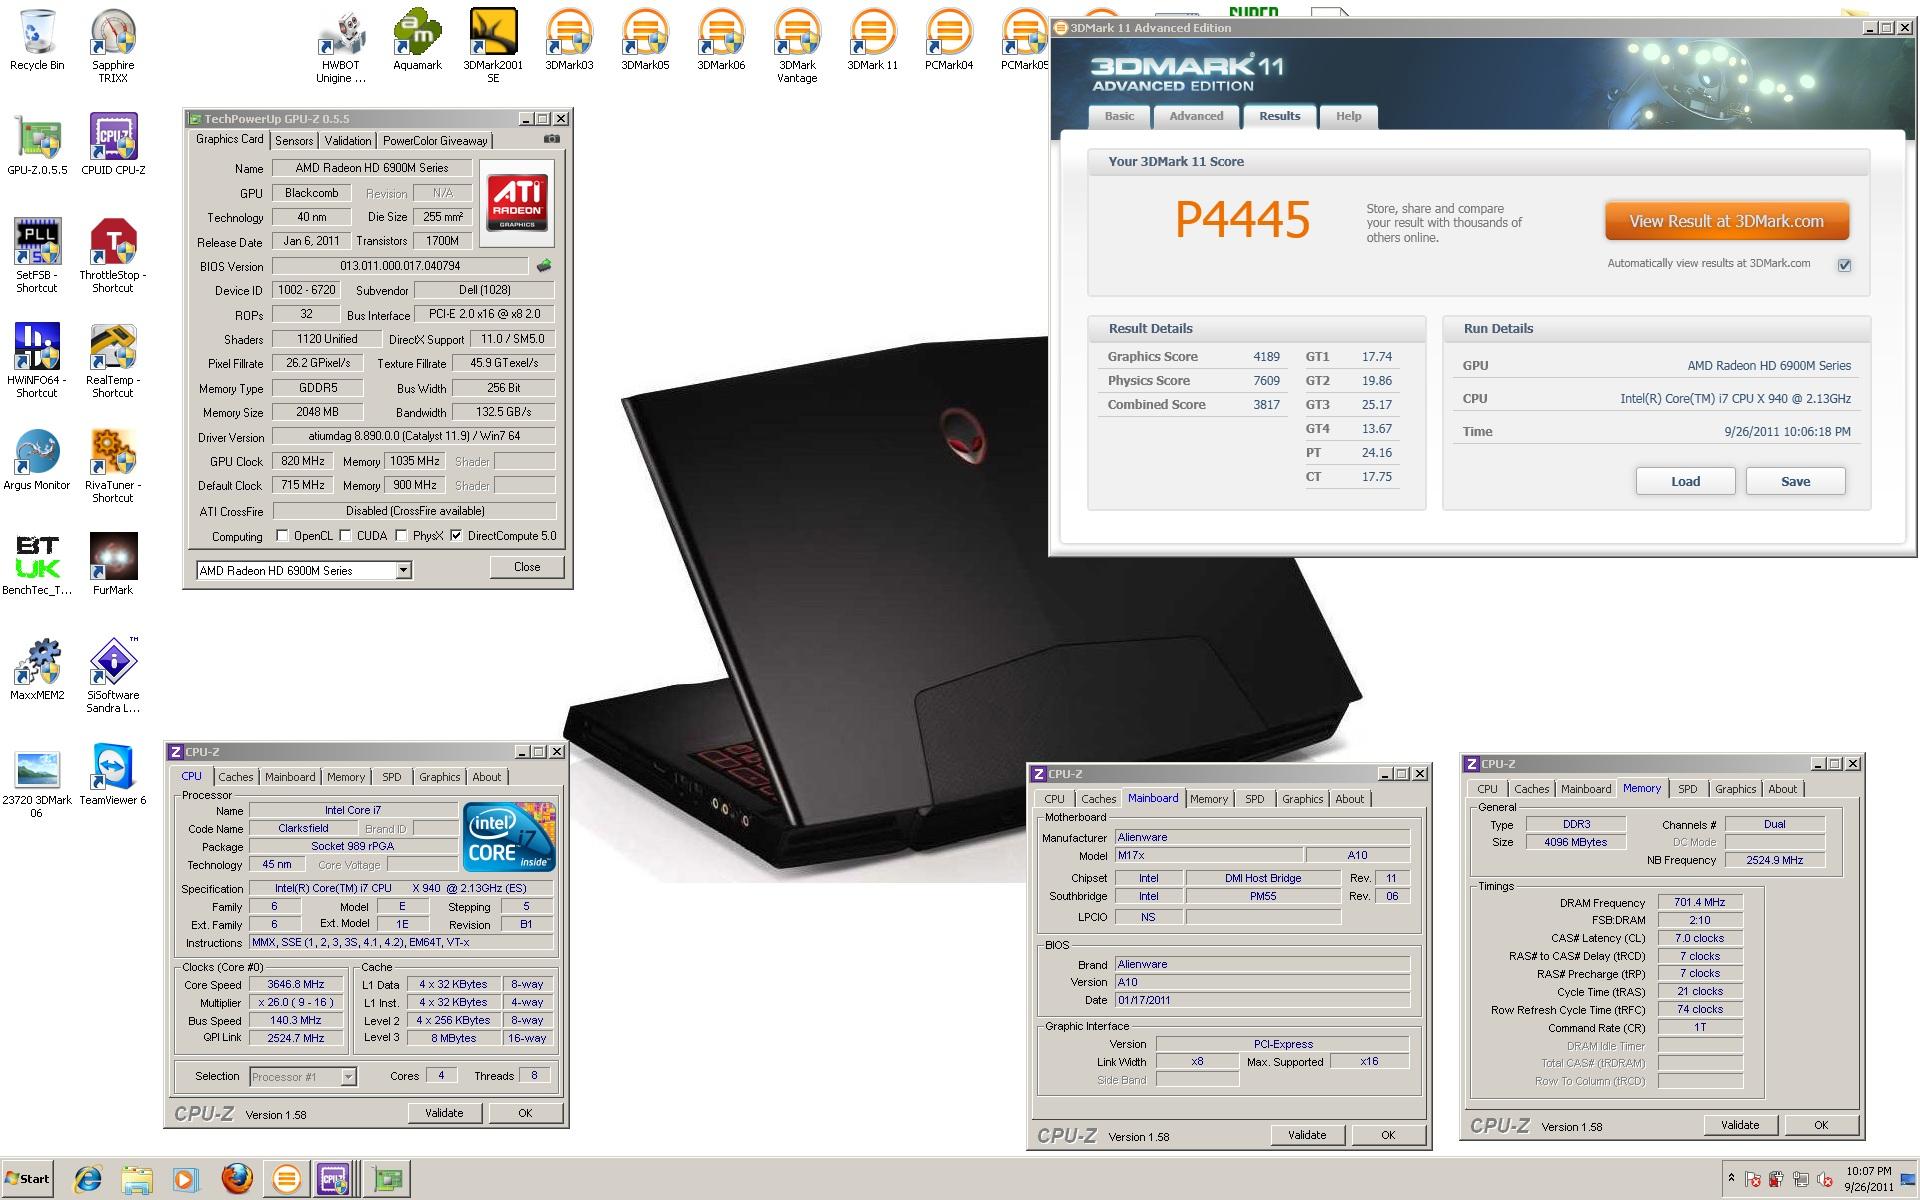Toggle PhysX checkbox in GPU-Z
1920x1200 pixels.
pyautogui.click(x=401, y=536)
